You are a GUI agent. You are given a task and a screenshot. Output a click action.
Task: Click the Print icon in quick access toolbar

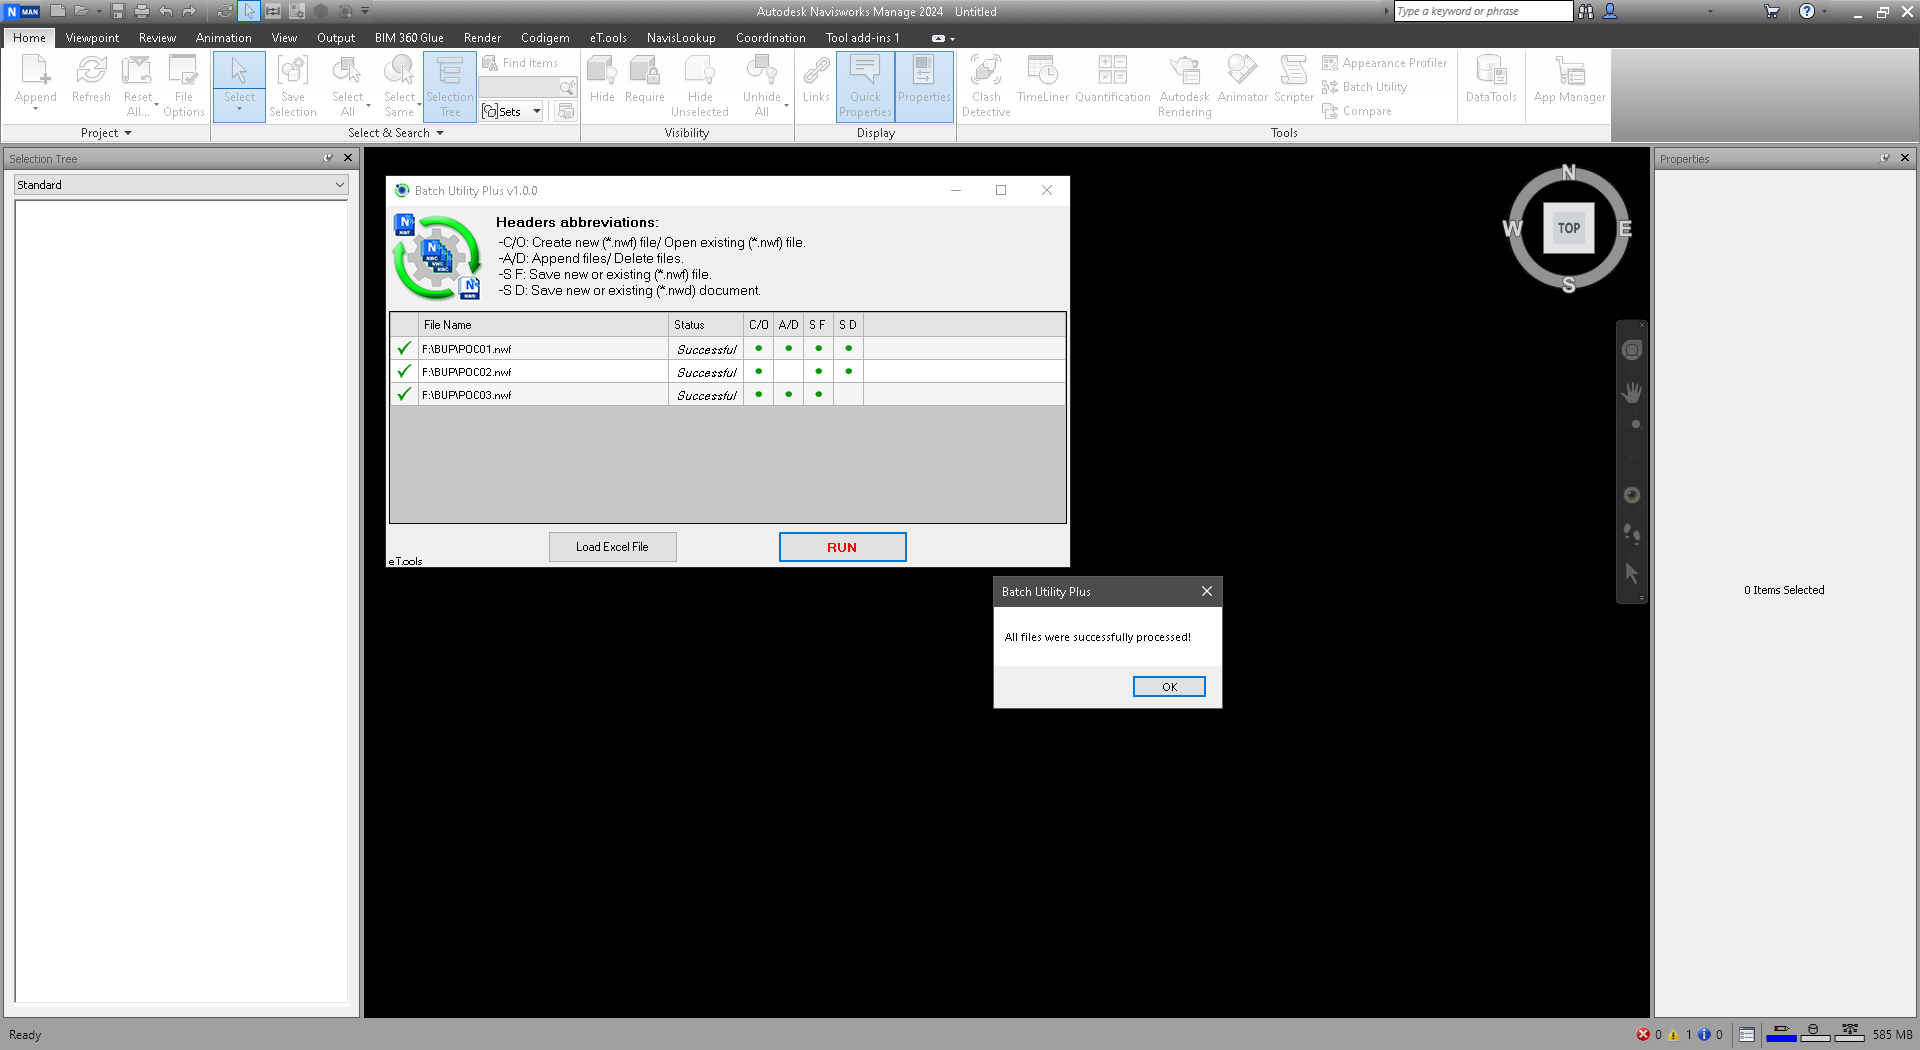pyautogui.click(x=142, y=11)
